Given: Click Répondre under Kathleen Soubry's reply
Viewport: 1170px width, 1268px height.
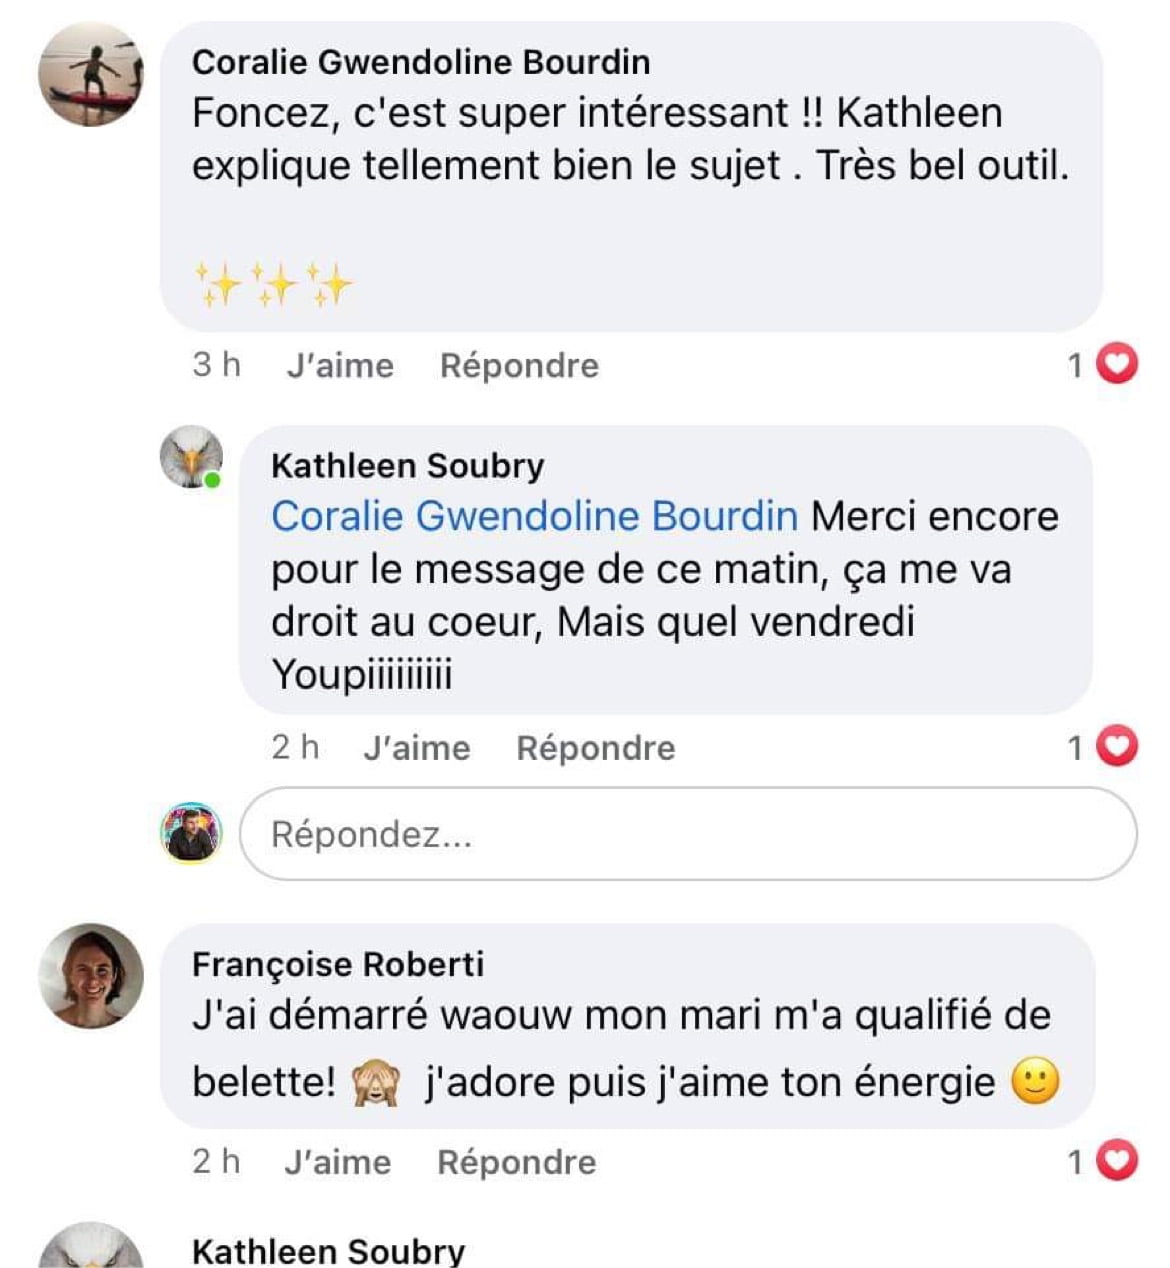Looking at the screenshot, I should (x=595, y=748).
